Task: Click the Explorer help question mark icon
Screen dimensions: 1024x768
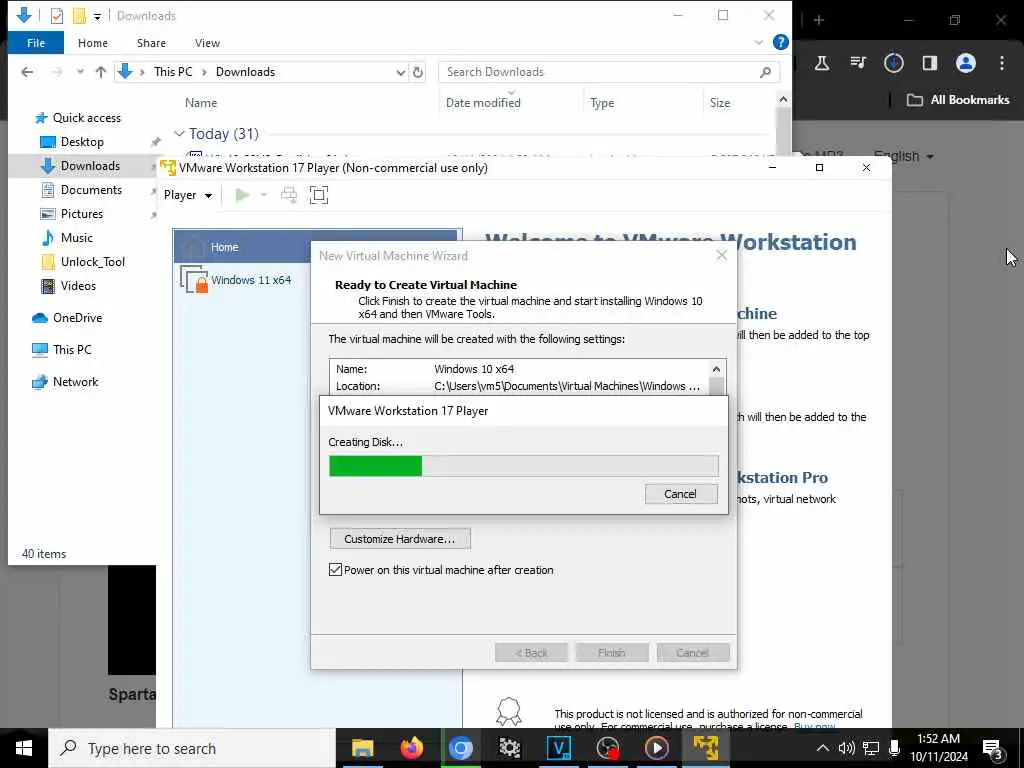Action: pyautogui.click(x=780, y=42)
